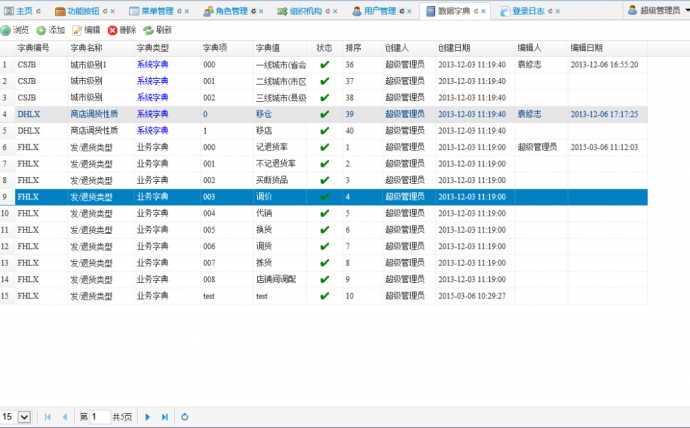Image resolution: width=690 pixels, height=428 pixels.
Task: Click the 系统字典 link in row 1
Action: (152, 64)
